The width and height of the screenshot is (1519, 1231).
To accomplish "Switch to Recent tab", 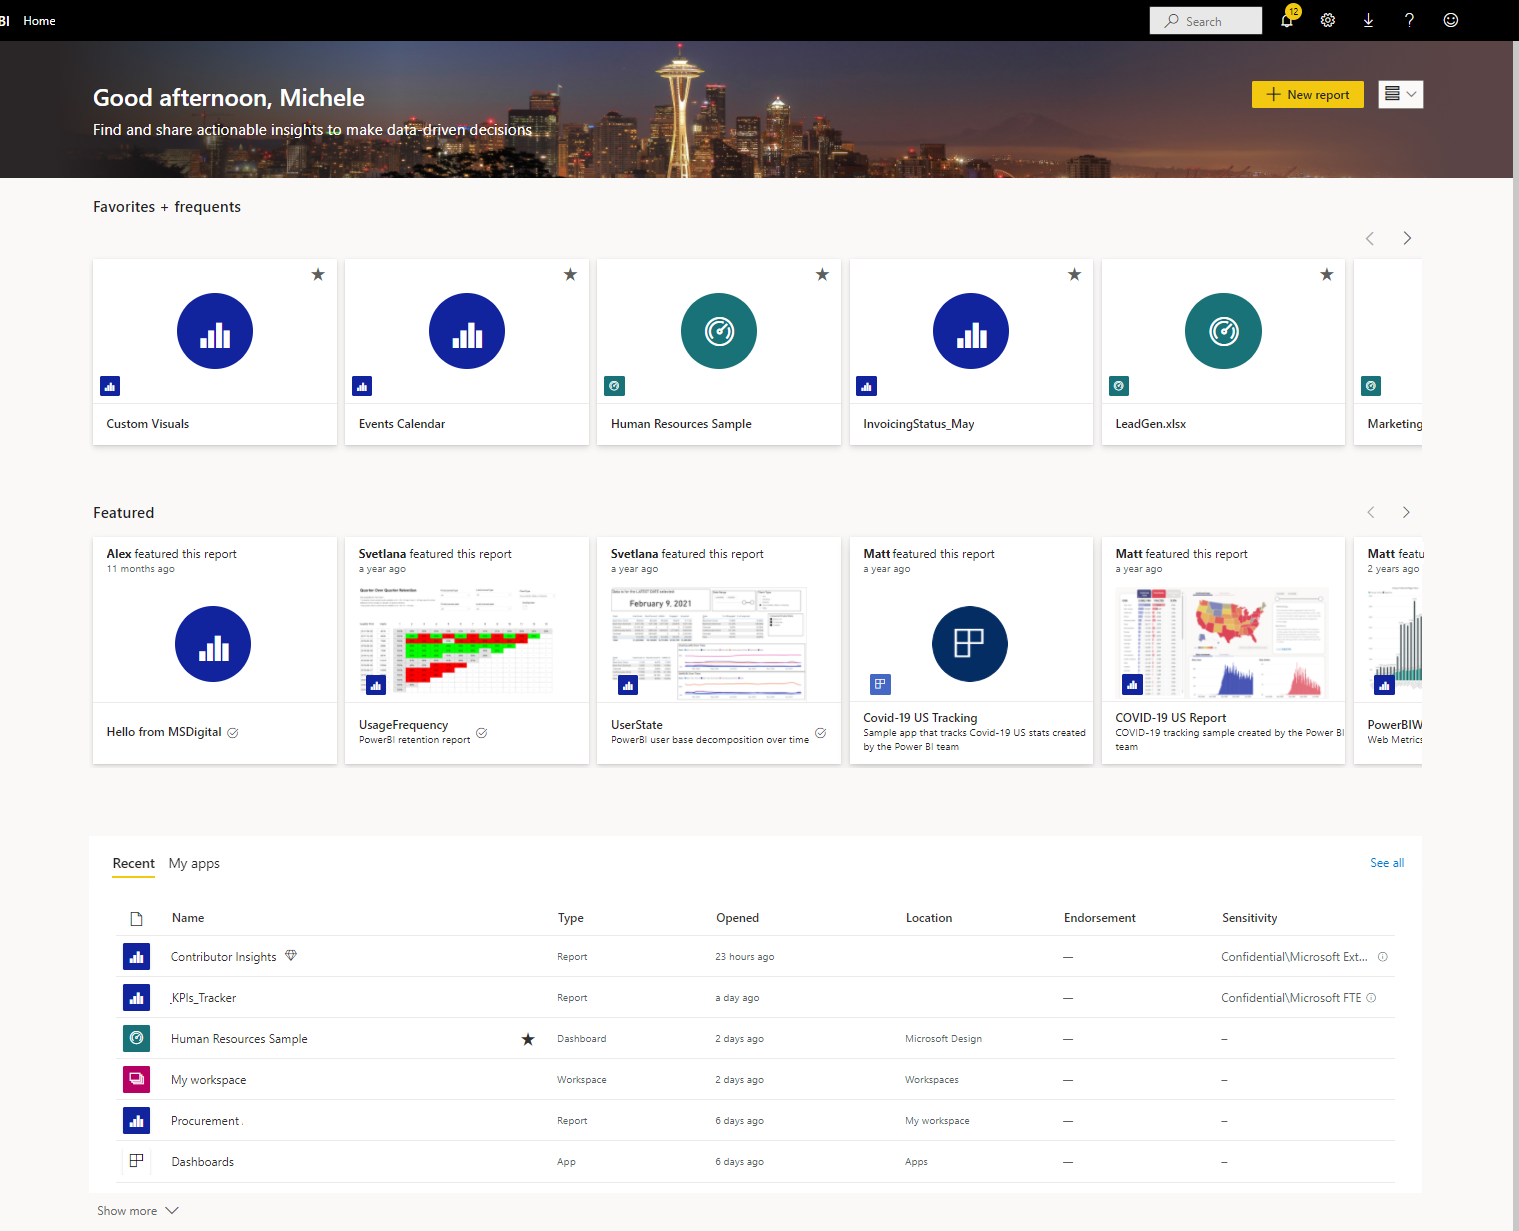I will click(134, 863).
